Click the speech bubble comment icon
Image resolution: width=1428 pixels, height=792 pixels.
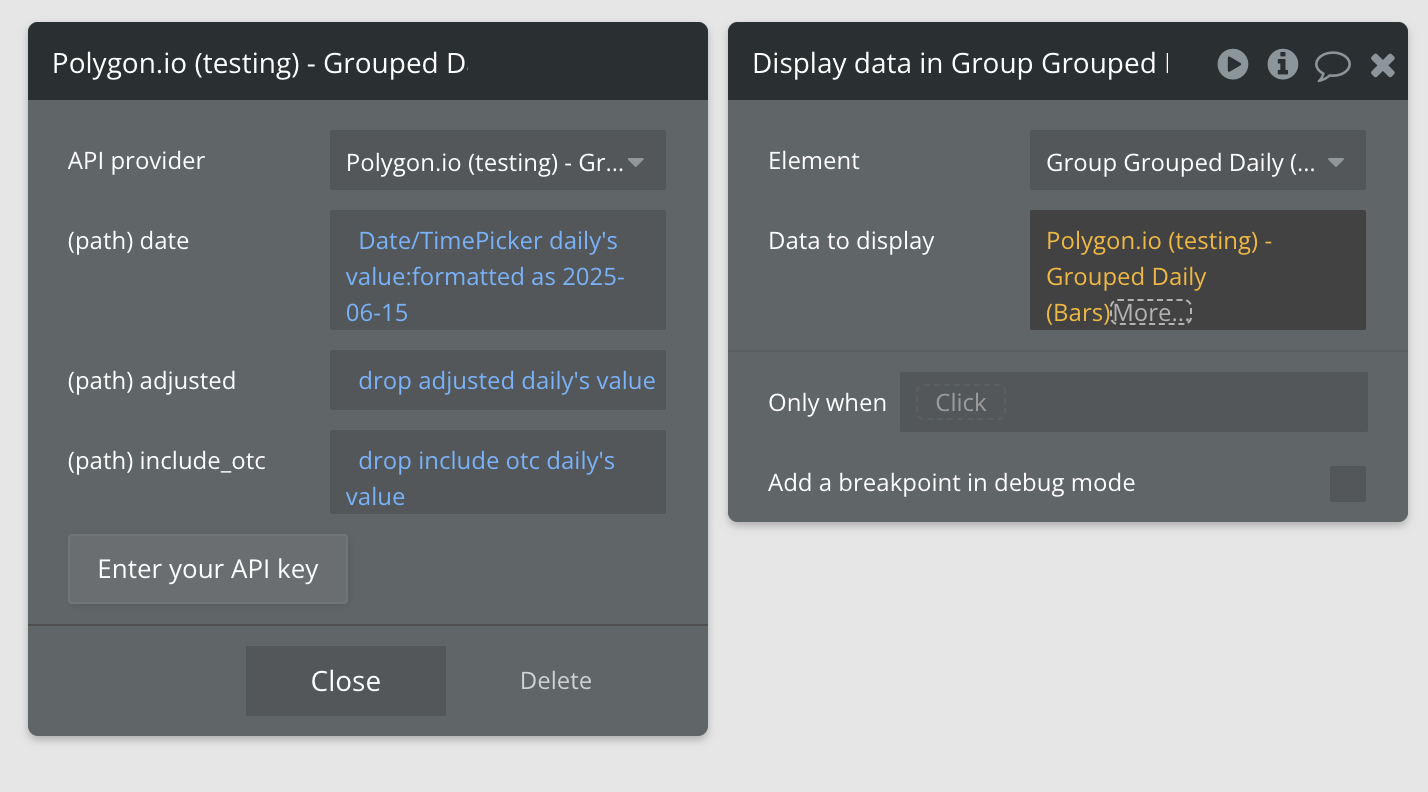(1332, 66)
